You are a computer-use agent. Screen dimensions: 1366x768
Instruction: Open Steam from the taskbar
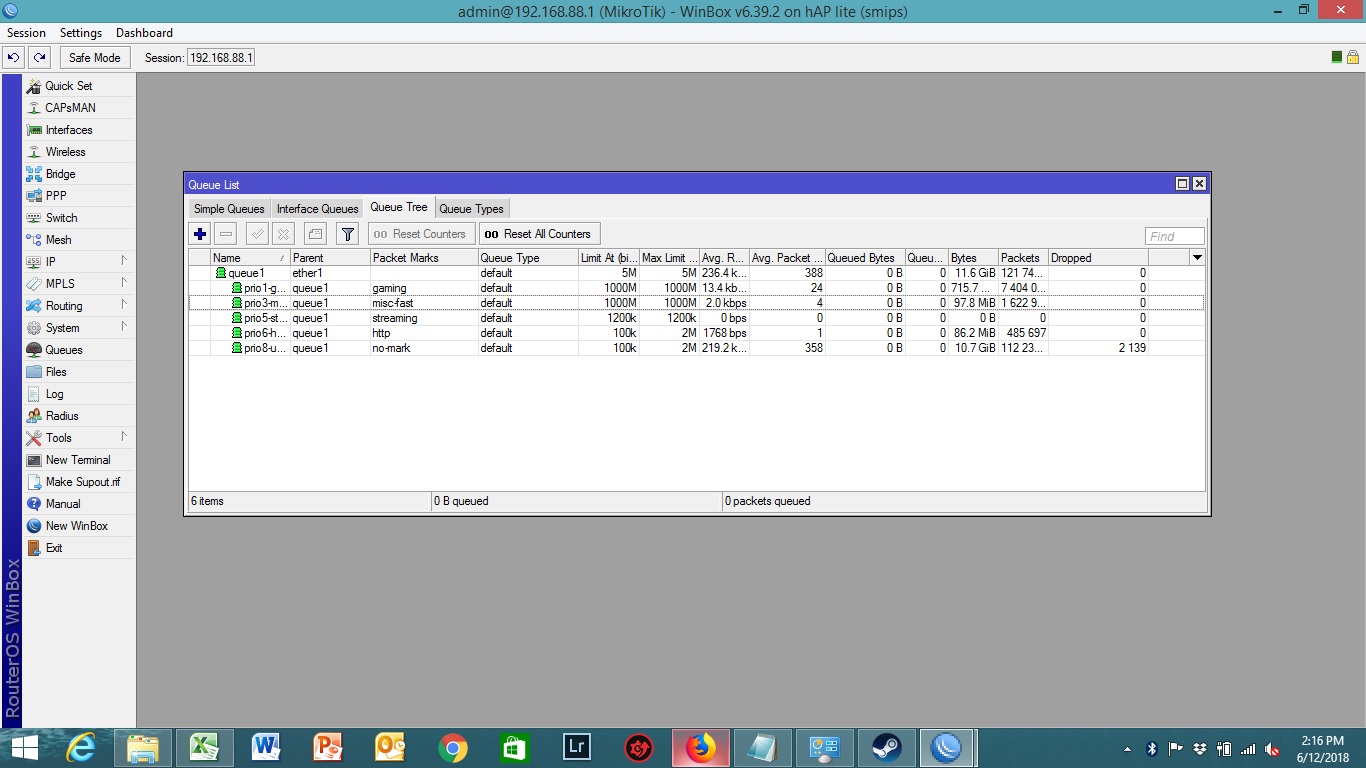[886, 748]
